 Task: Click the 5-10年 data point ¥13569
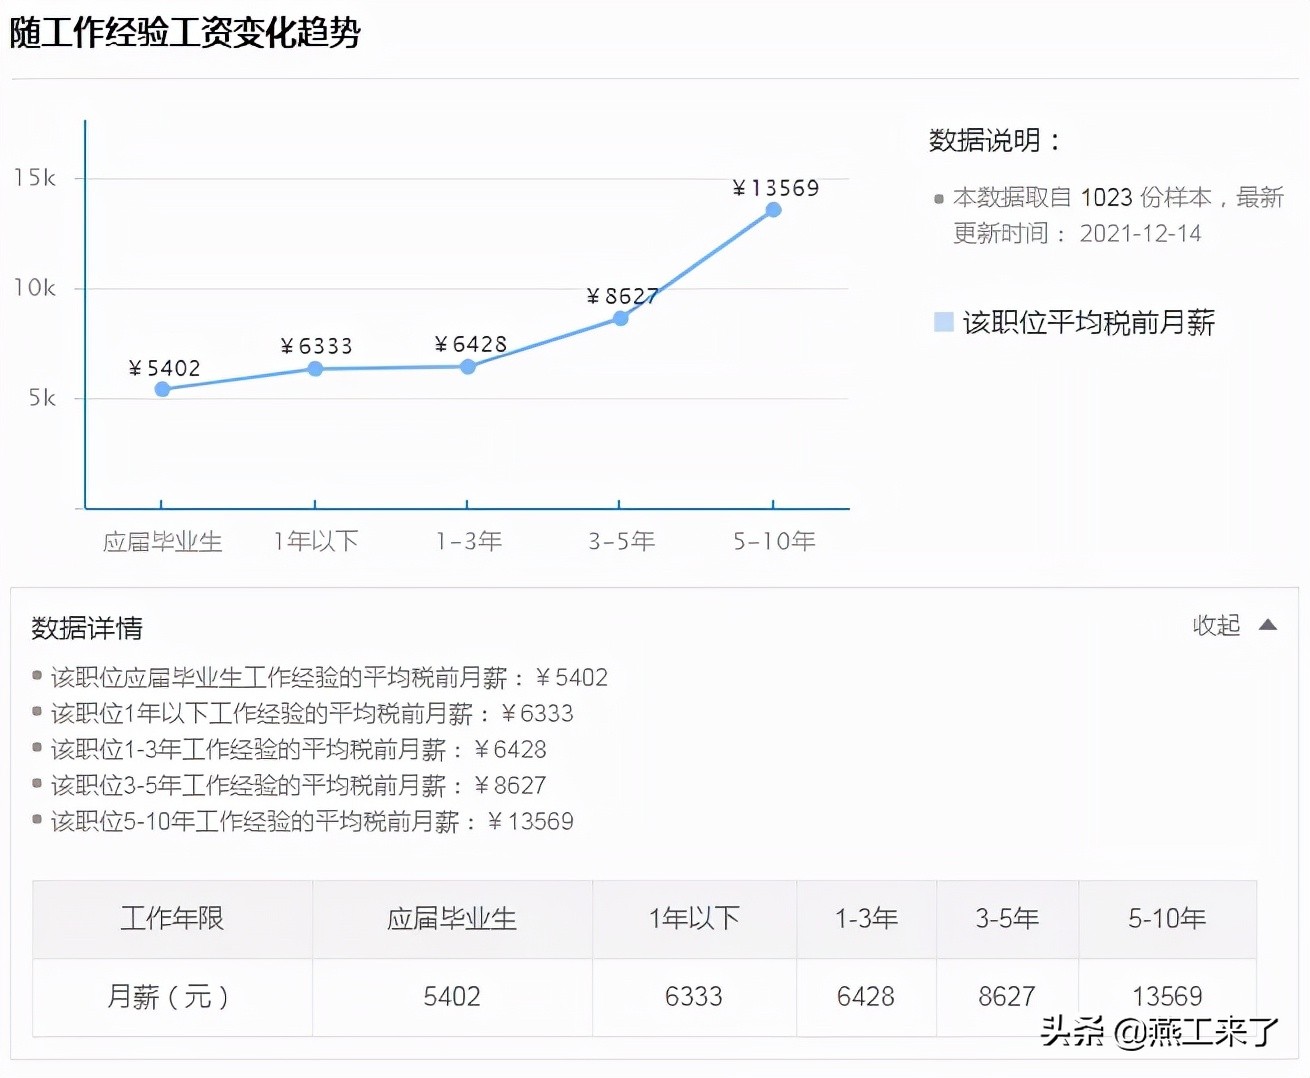tap(773, 210)
